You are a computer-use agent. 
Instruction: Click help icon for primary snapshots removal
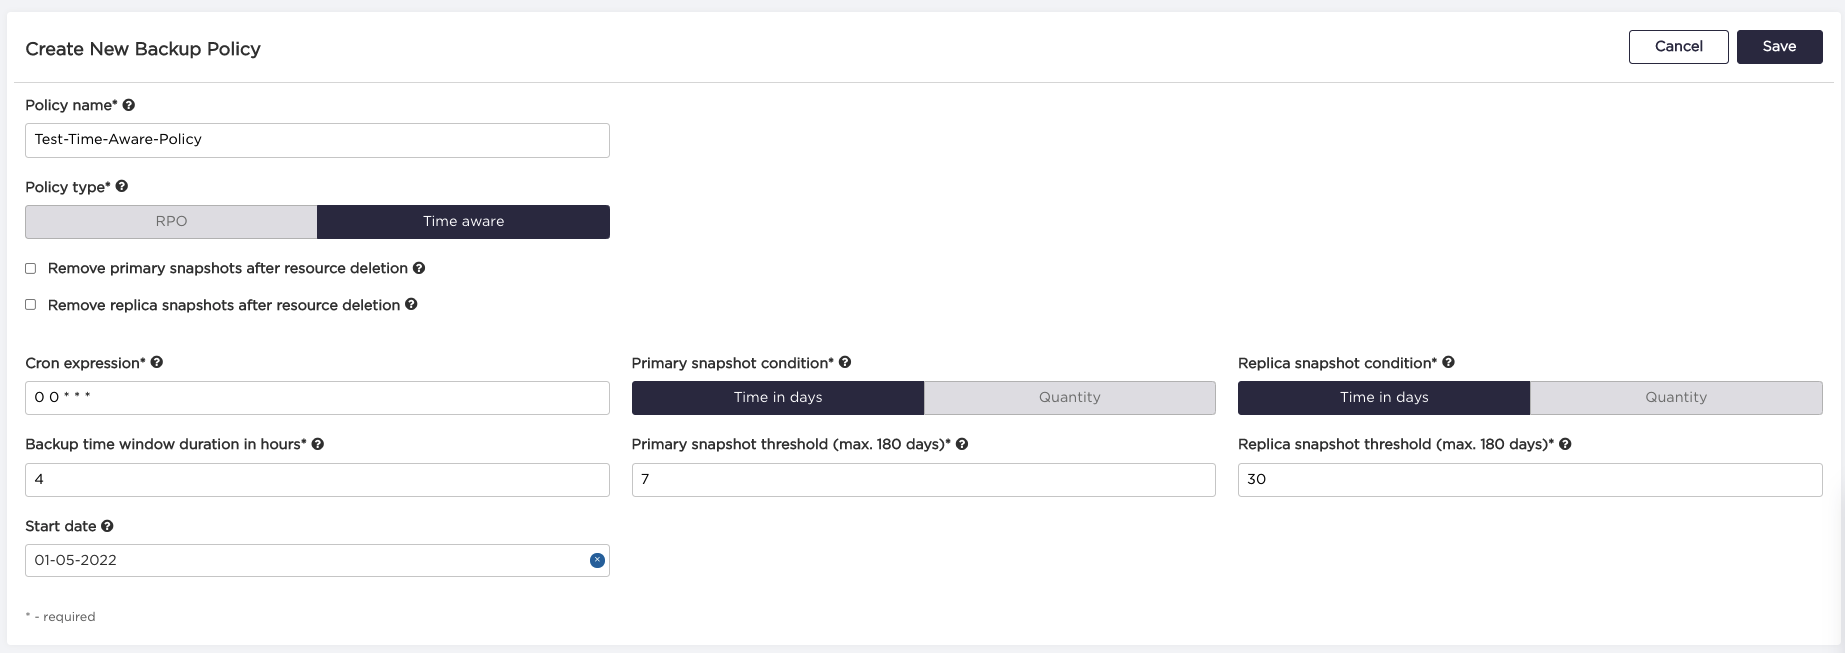[x=419, y=268]
